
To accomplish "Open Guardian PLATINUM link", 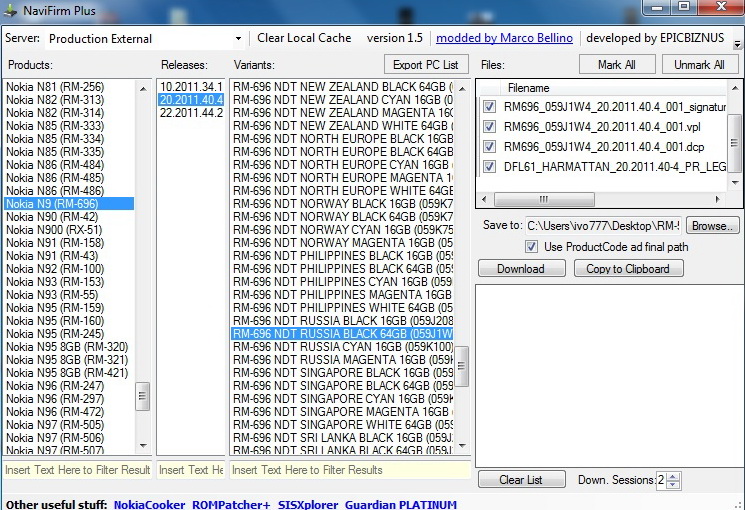I will click(401, 505).
